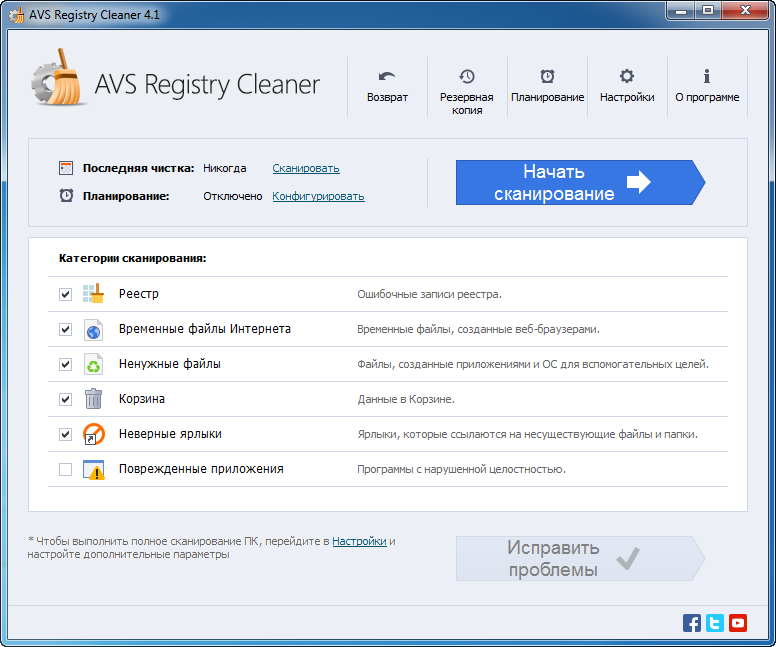Disable Временные файлы Интернета checkbox

coord(66,329)
